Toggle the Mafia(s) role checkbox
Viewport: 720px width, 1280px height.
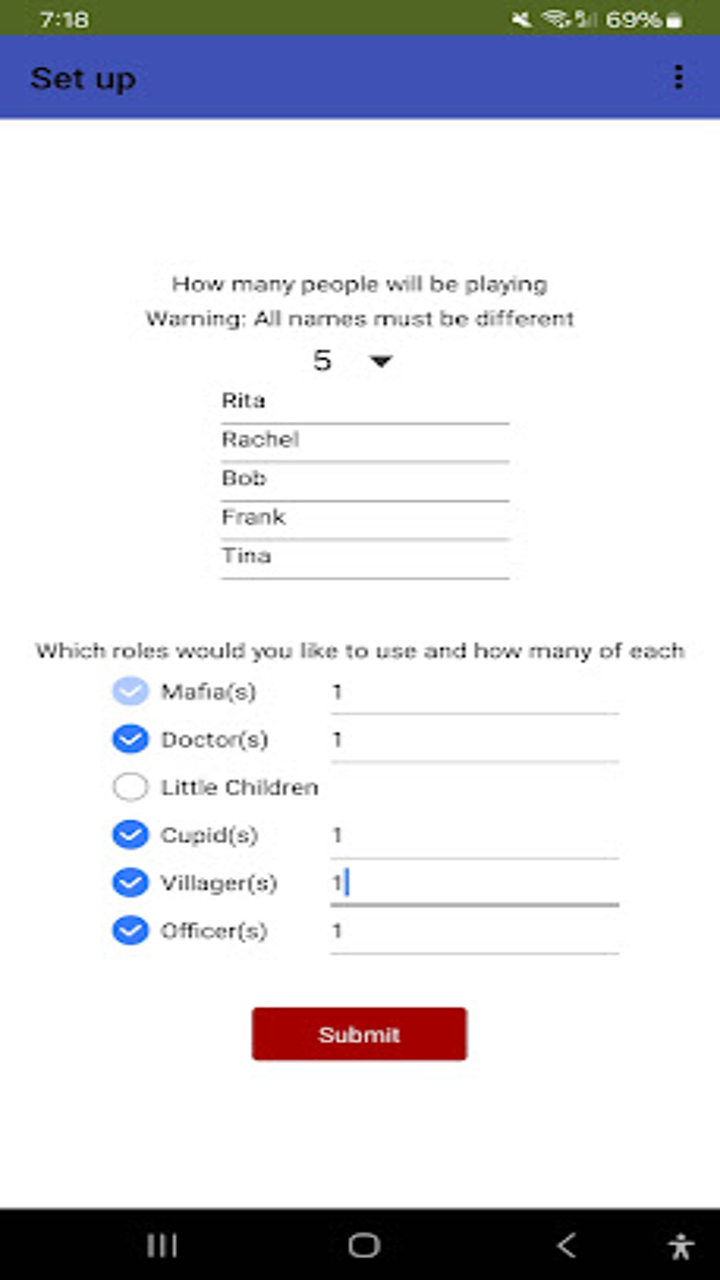[130, 692]
